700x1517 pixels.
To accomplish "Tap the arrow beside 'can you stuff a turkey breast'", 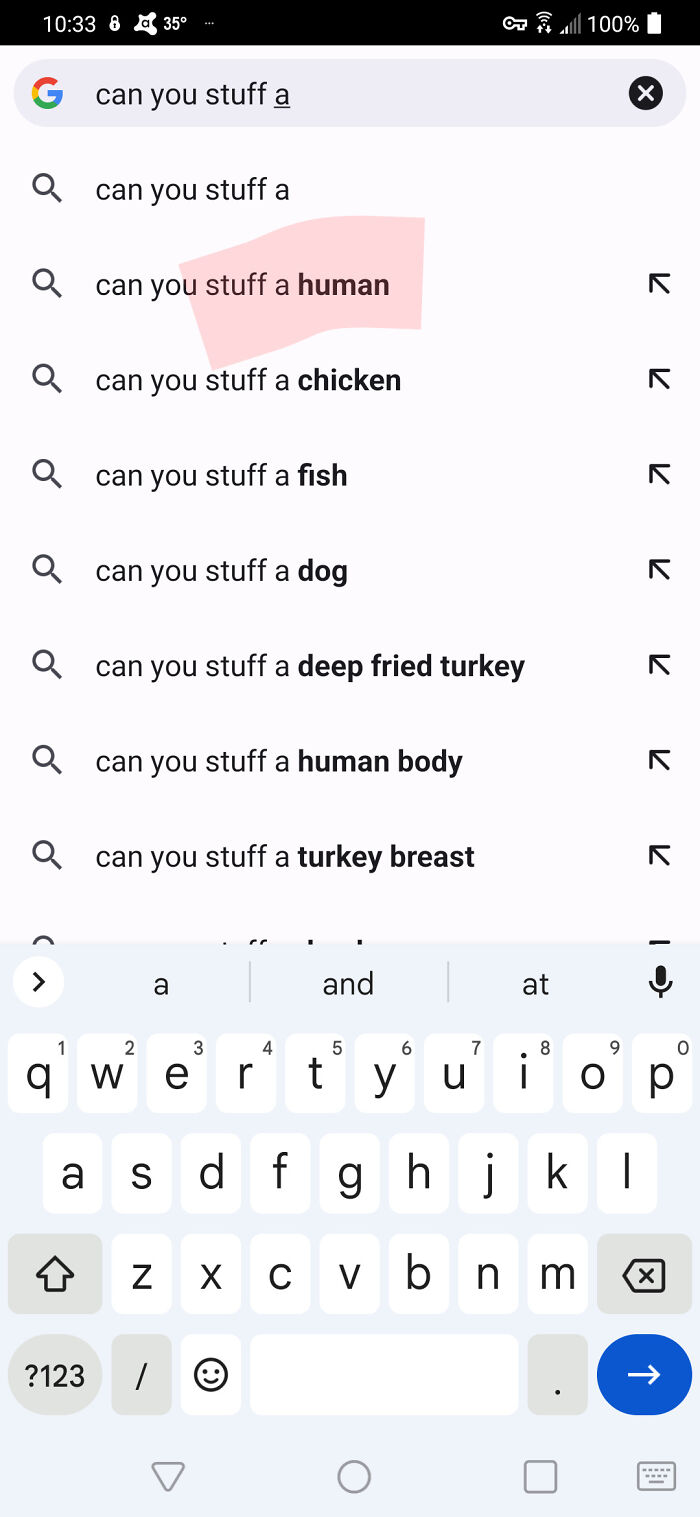I will (658, 856).
